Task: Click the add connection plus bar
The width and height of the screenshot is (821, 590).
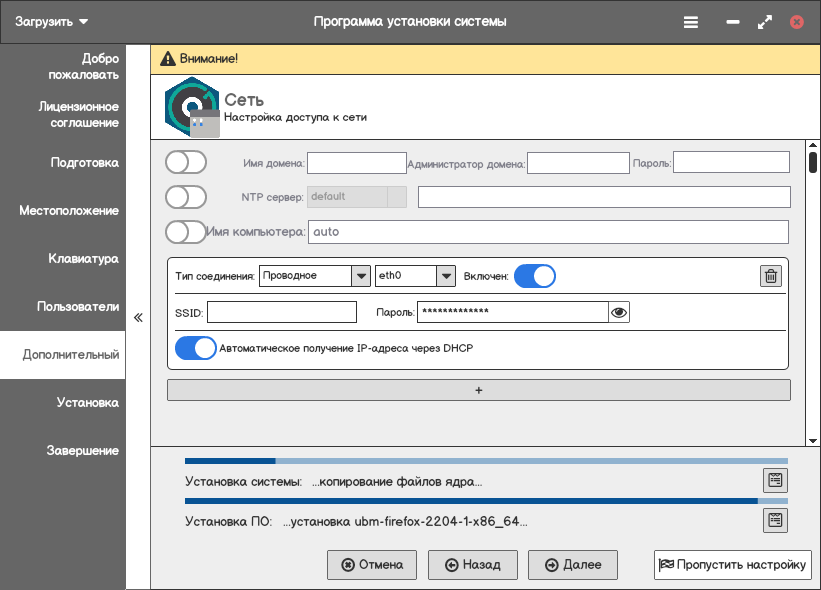Action: 478,390
